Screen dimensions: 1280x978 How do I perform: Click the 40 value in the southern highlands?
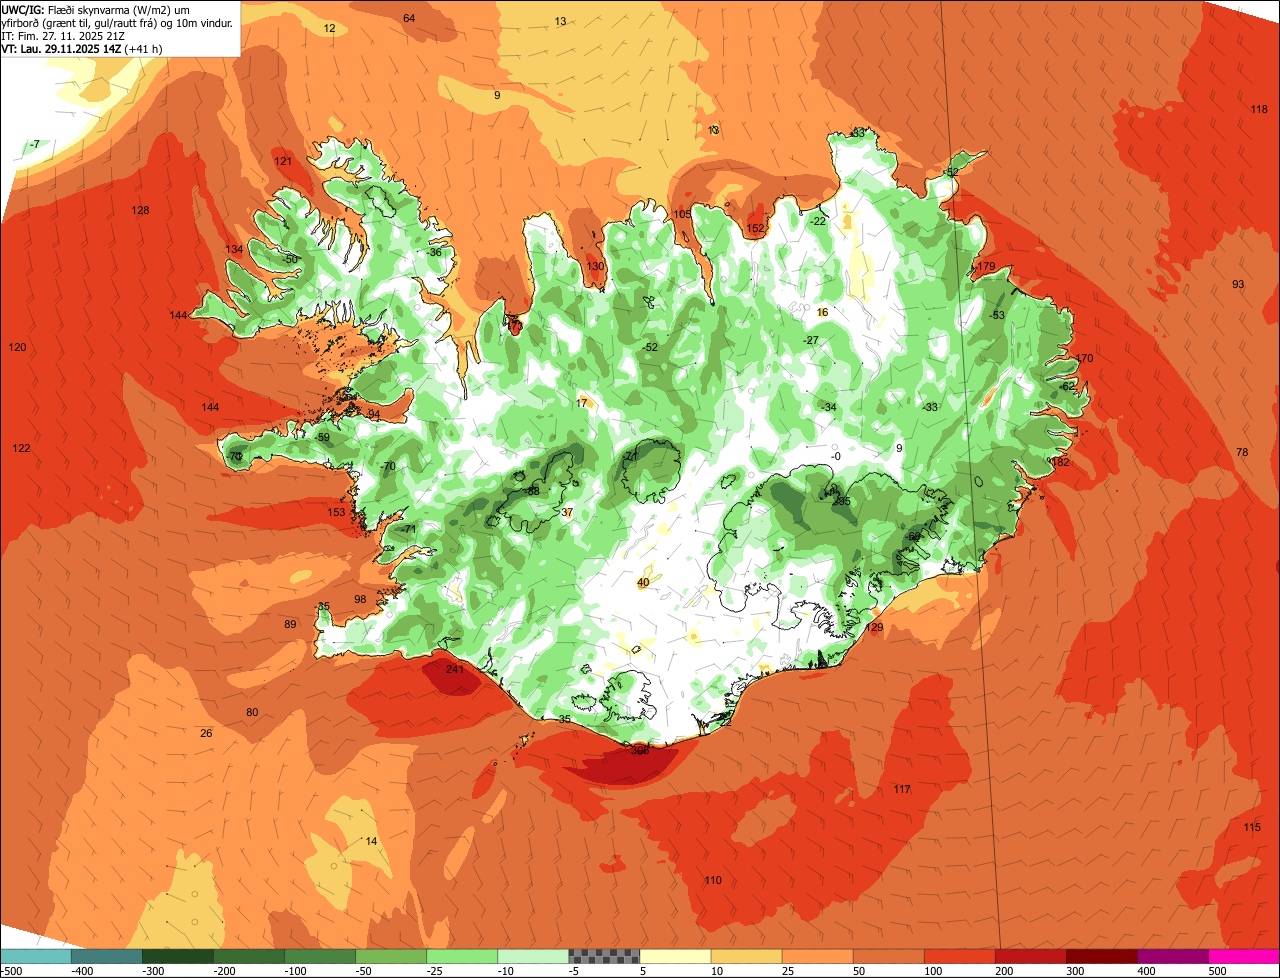tap(643, 583)
